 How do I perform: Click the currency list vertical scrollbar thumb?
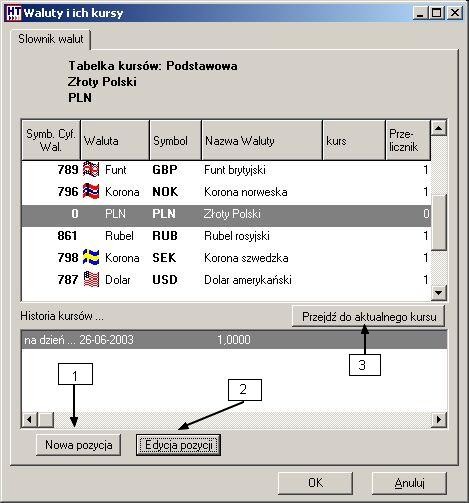pos(439,222)
